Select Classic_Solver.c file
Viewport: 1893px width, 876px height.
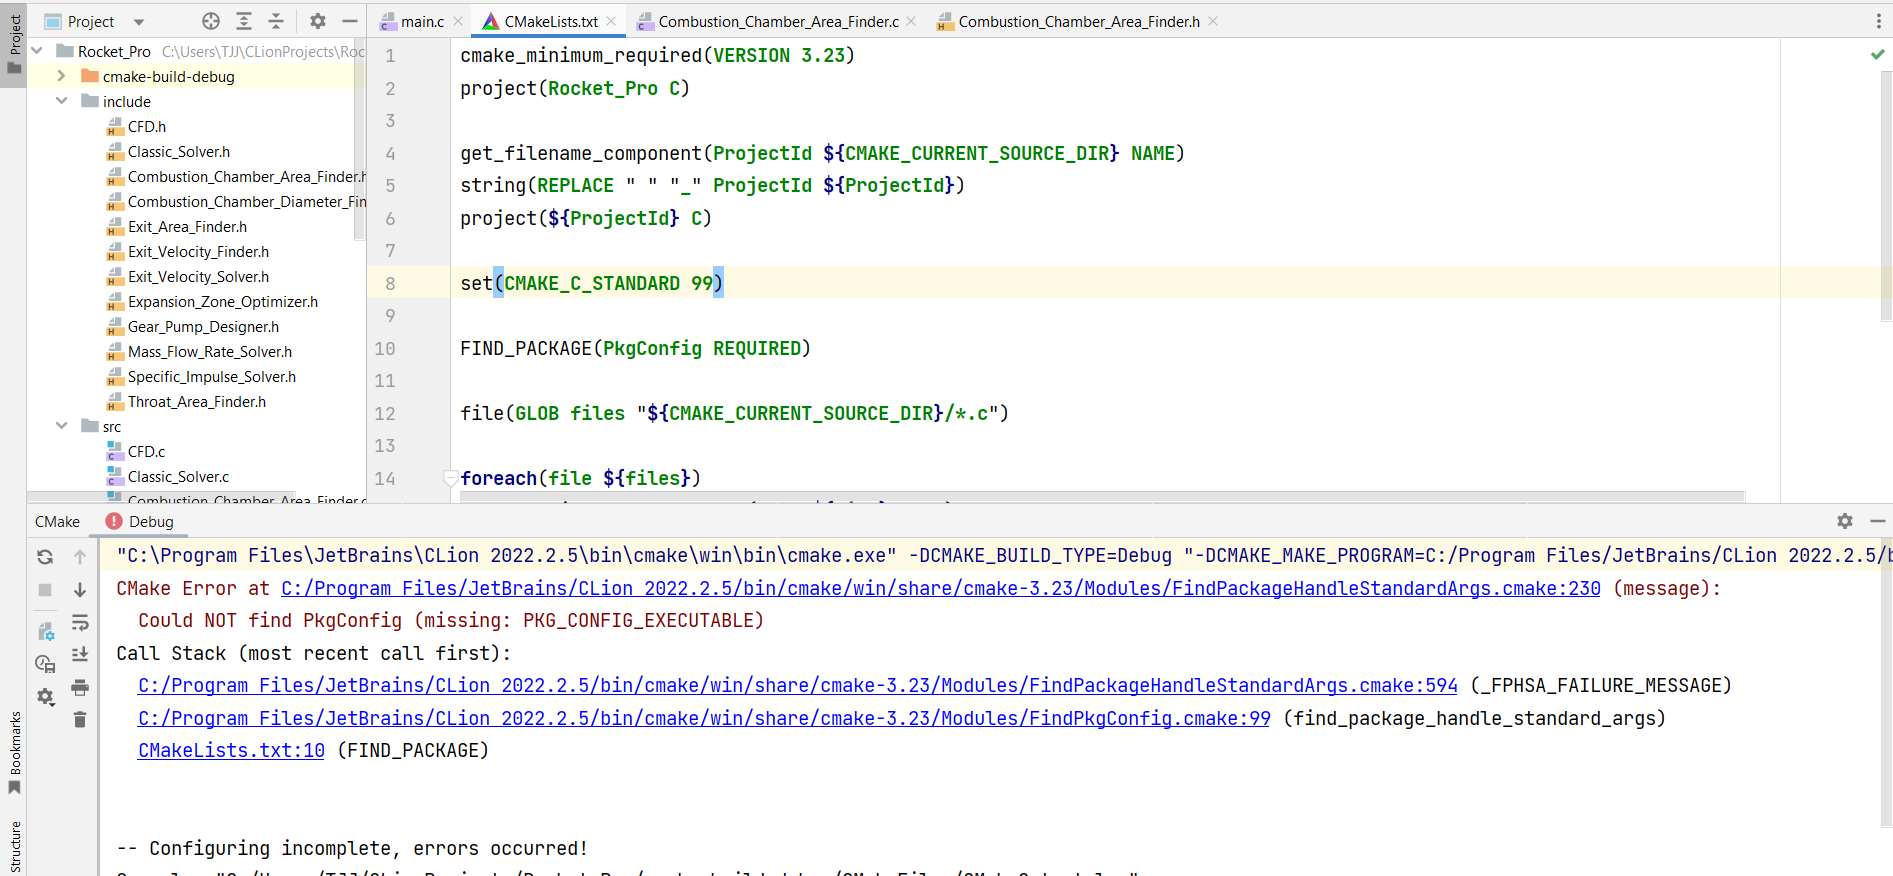179,476
